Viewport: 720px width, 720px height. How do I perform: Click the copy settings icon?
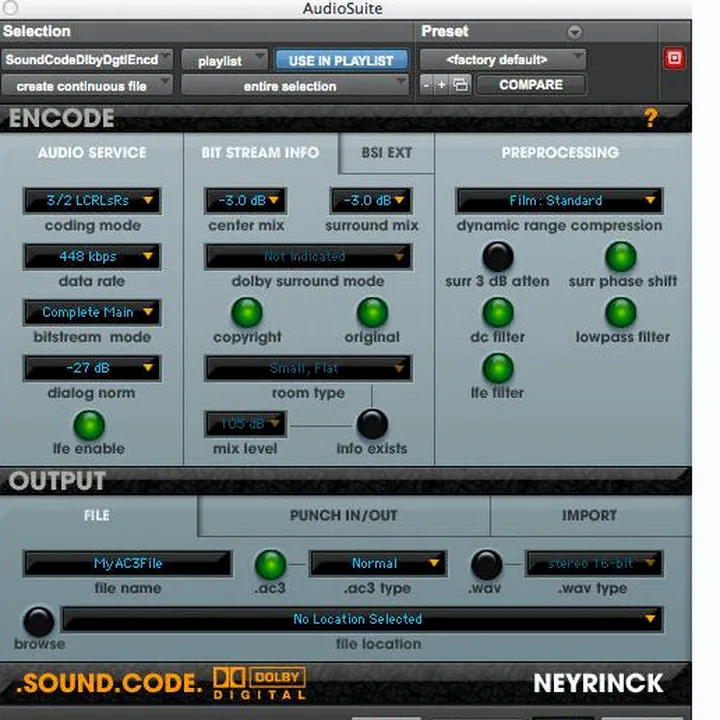tap(460, 85)
